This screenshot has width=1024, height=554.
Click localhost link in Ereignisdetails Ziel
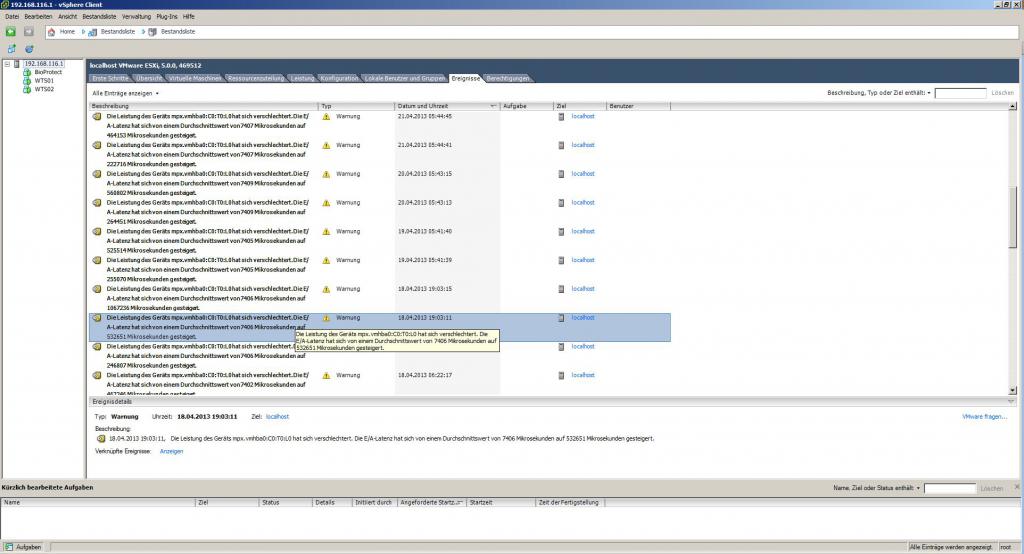277,417
